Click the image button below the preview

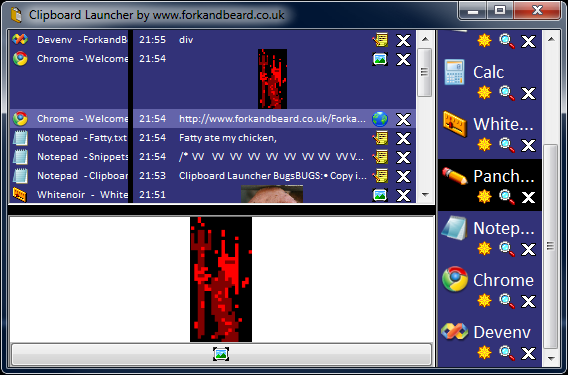221,354
